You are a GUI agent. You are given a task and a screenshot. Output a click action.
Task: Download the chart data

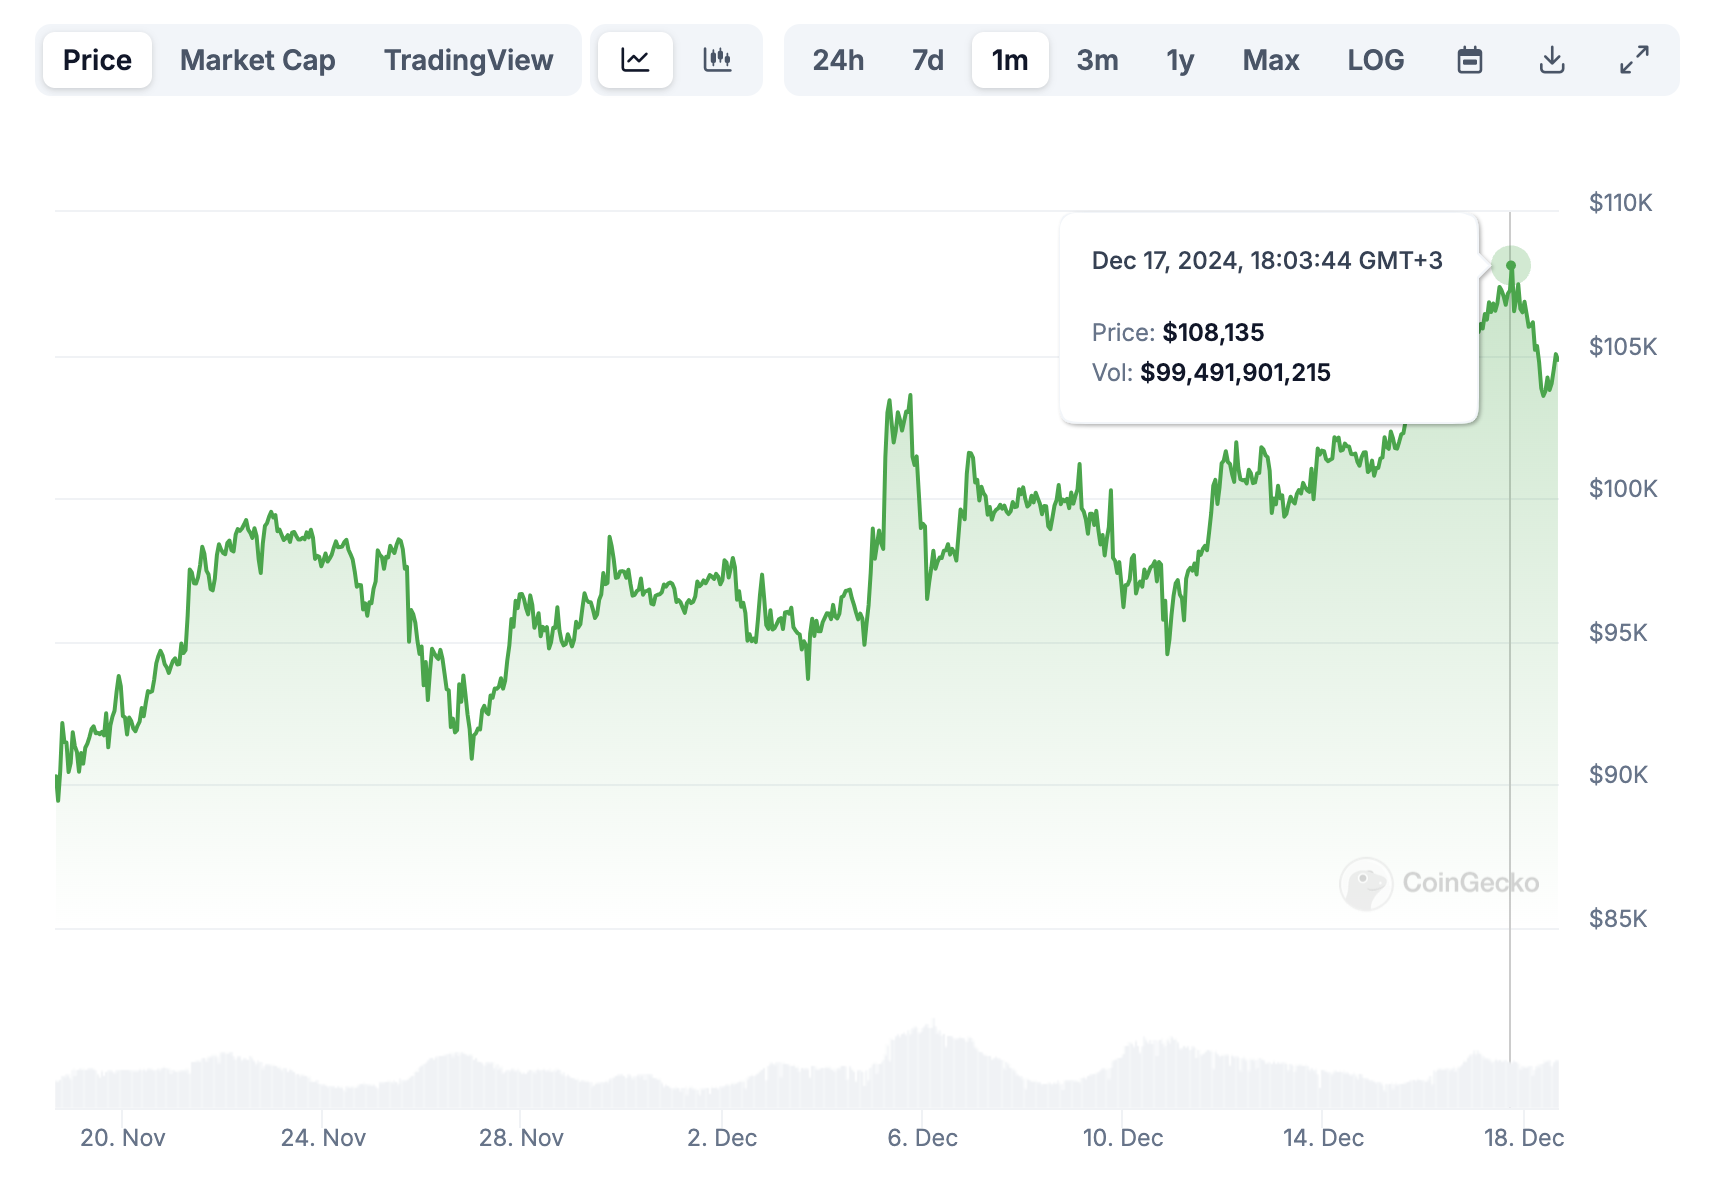(x=1551, y=60)
